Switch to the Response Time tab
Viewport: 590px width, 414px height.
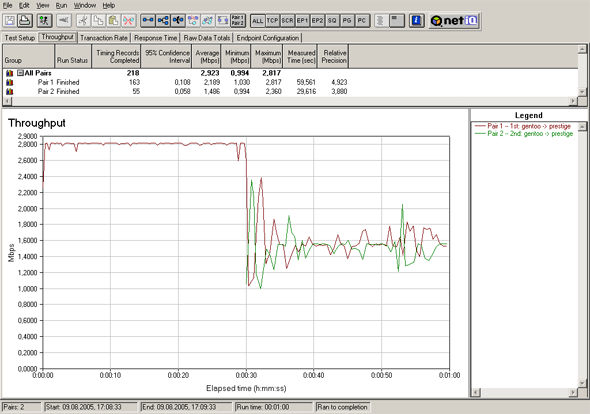click(x=155, y=38)
